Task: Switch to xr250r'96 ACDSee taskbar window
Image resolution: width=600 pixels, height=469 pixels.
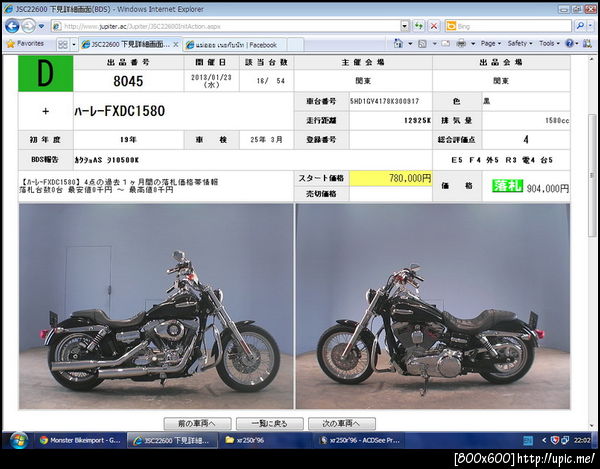Action: coord(360,440)
